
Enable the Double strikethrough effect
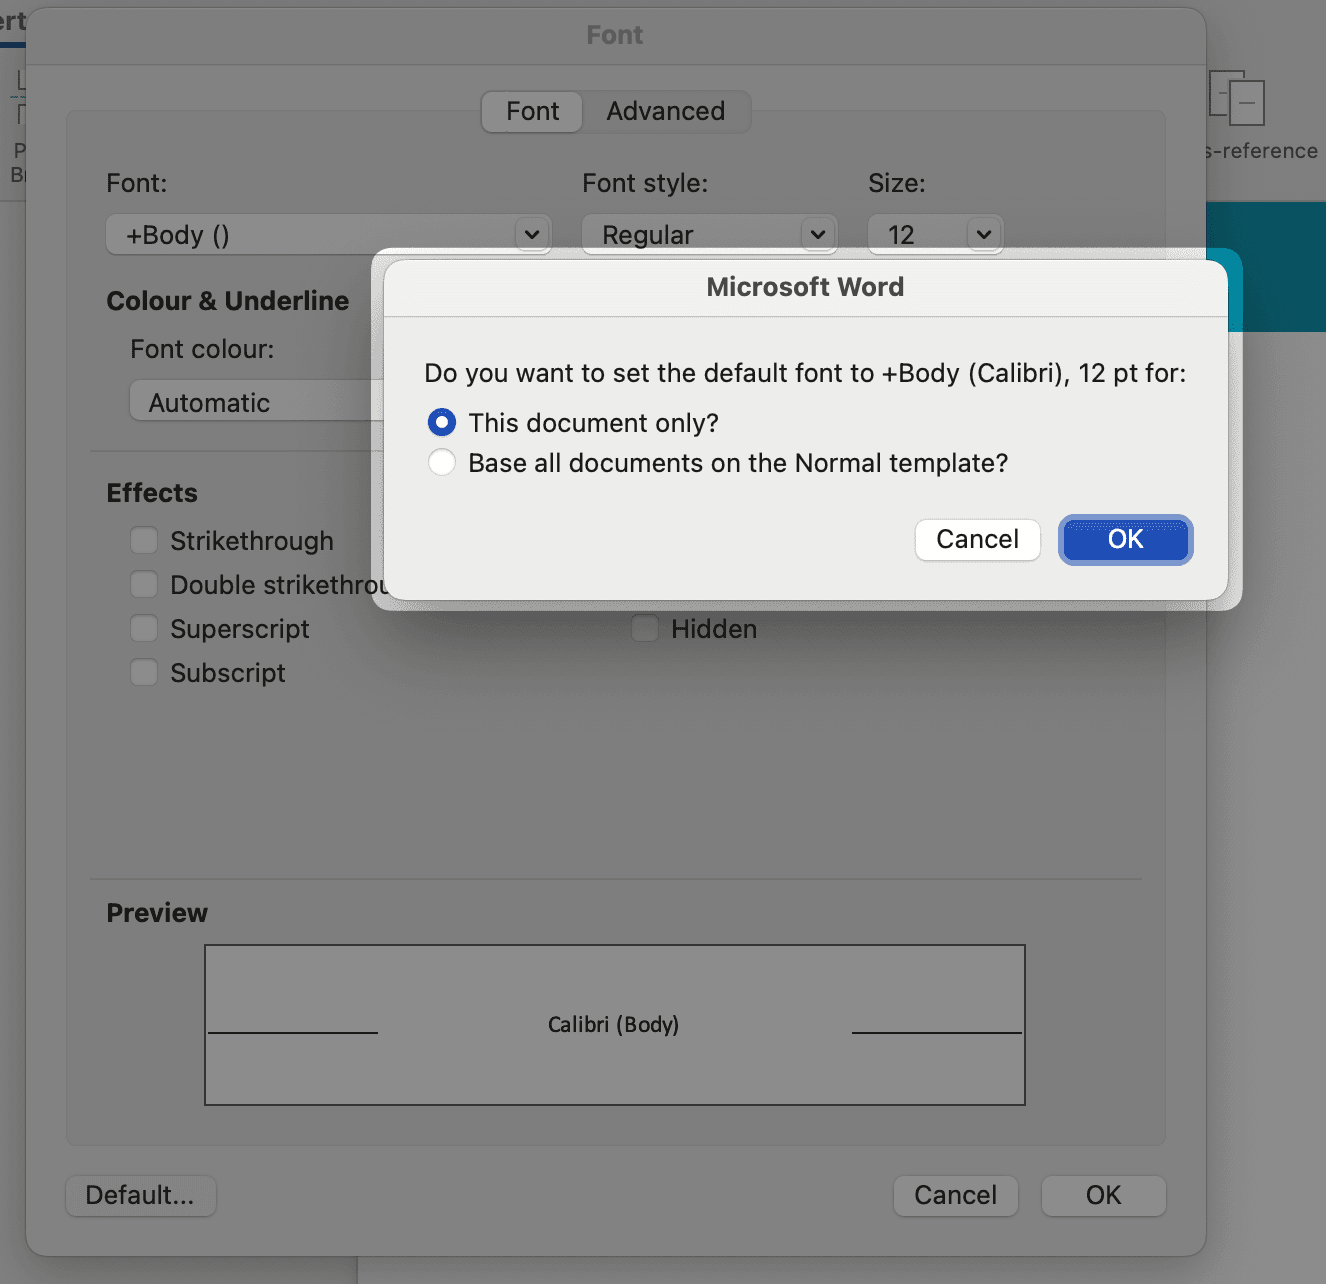[143, 584]
